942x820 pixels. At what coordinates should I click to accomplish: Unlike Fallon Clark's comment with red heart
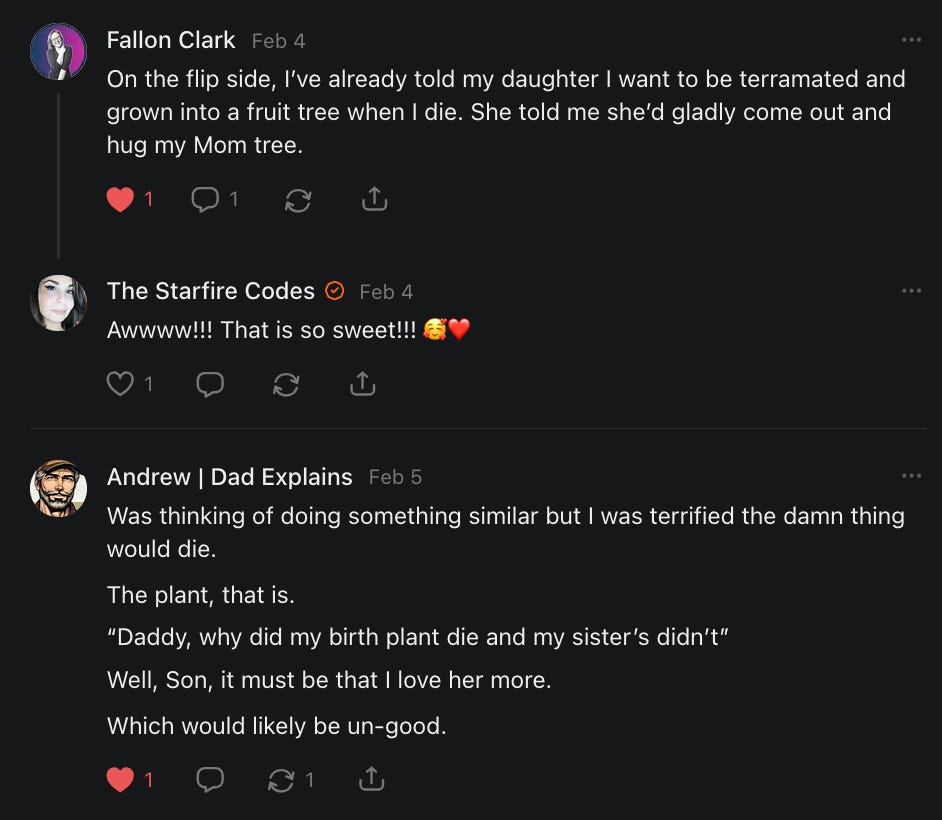click(x=120, y=200)
